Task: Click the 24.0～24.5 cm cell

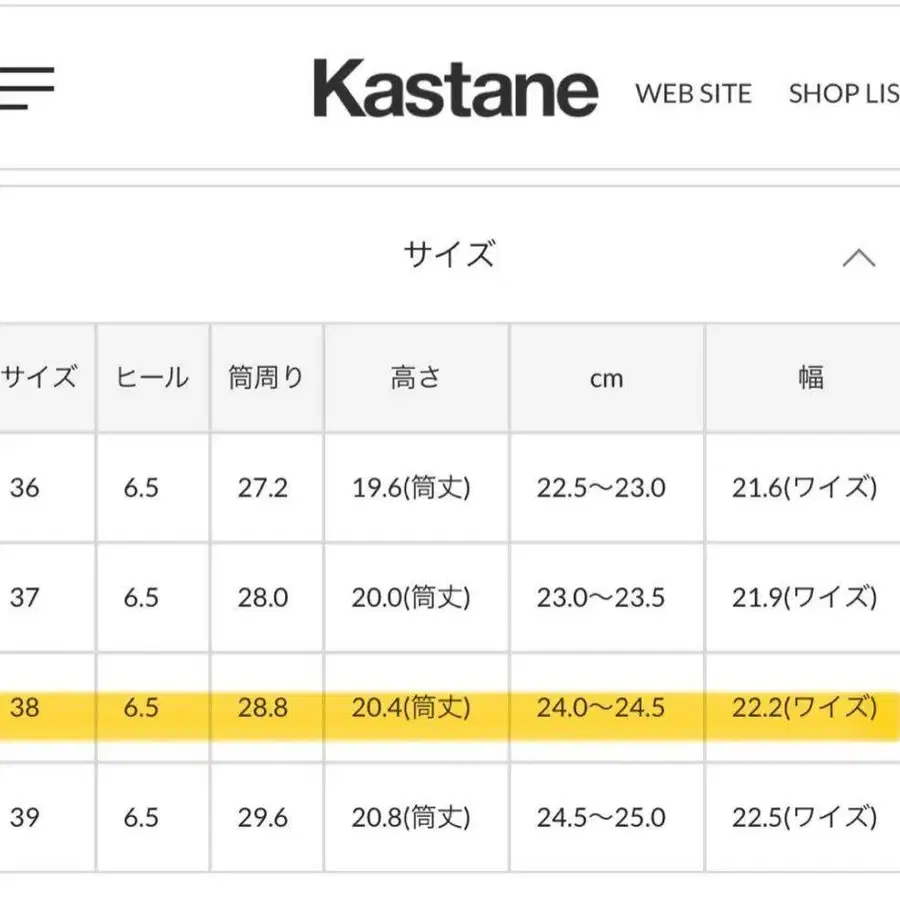Action: (600, 708)
